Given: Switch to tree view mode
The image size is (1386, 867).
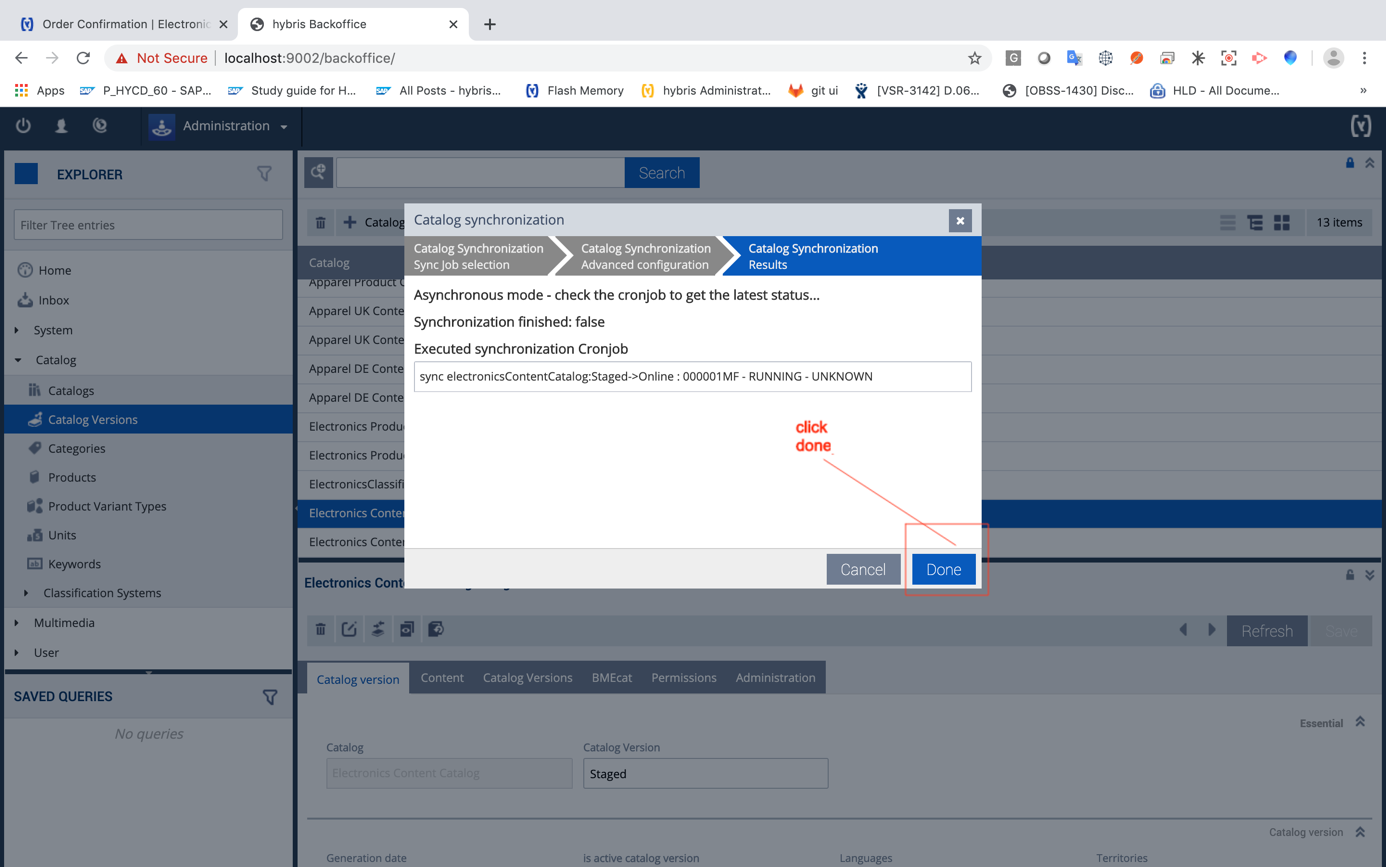Looking at the screenshot, I should [1255, 223].
